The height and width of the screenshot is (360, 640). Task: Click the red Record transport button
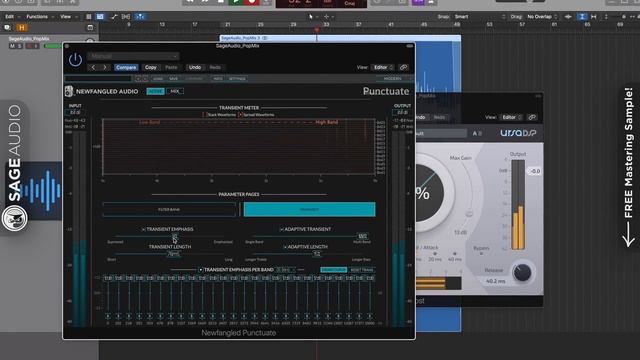[251, 2]
